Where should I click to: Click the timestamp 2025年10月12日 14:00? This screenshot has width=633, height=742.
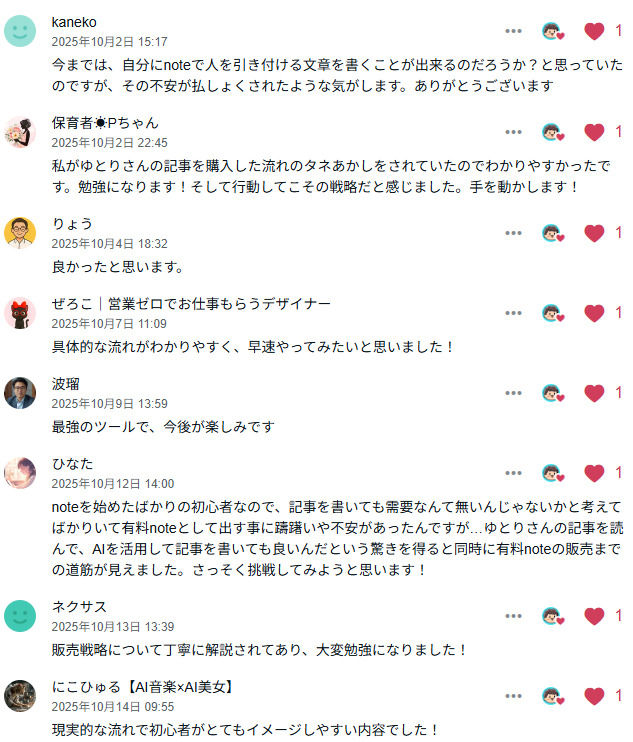(112, 484)
